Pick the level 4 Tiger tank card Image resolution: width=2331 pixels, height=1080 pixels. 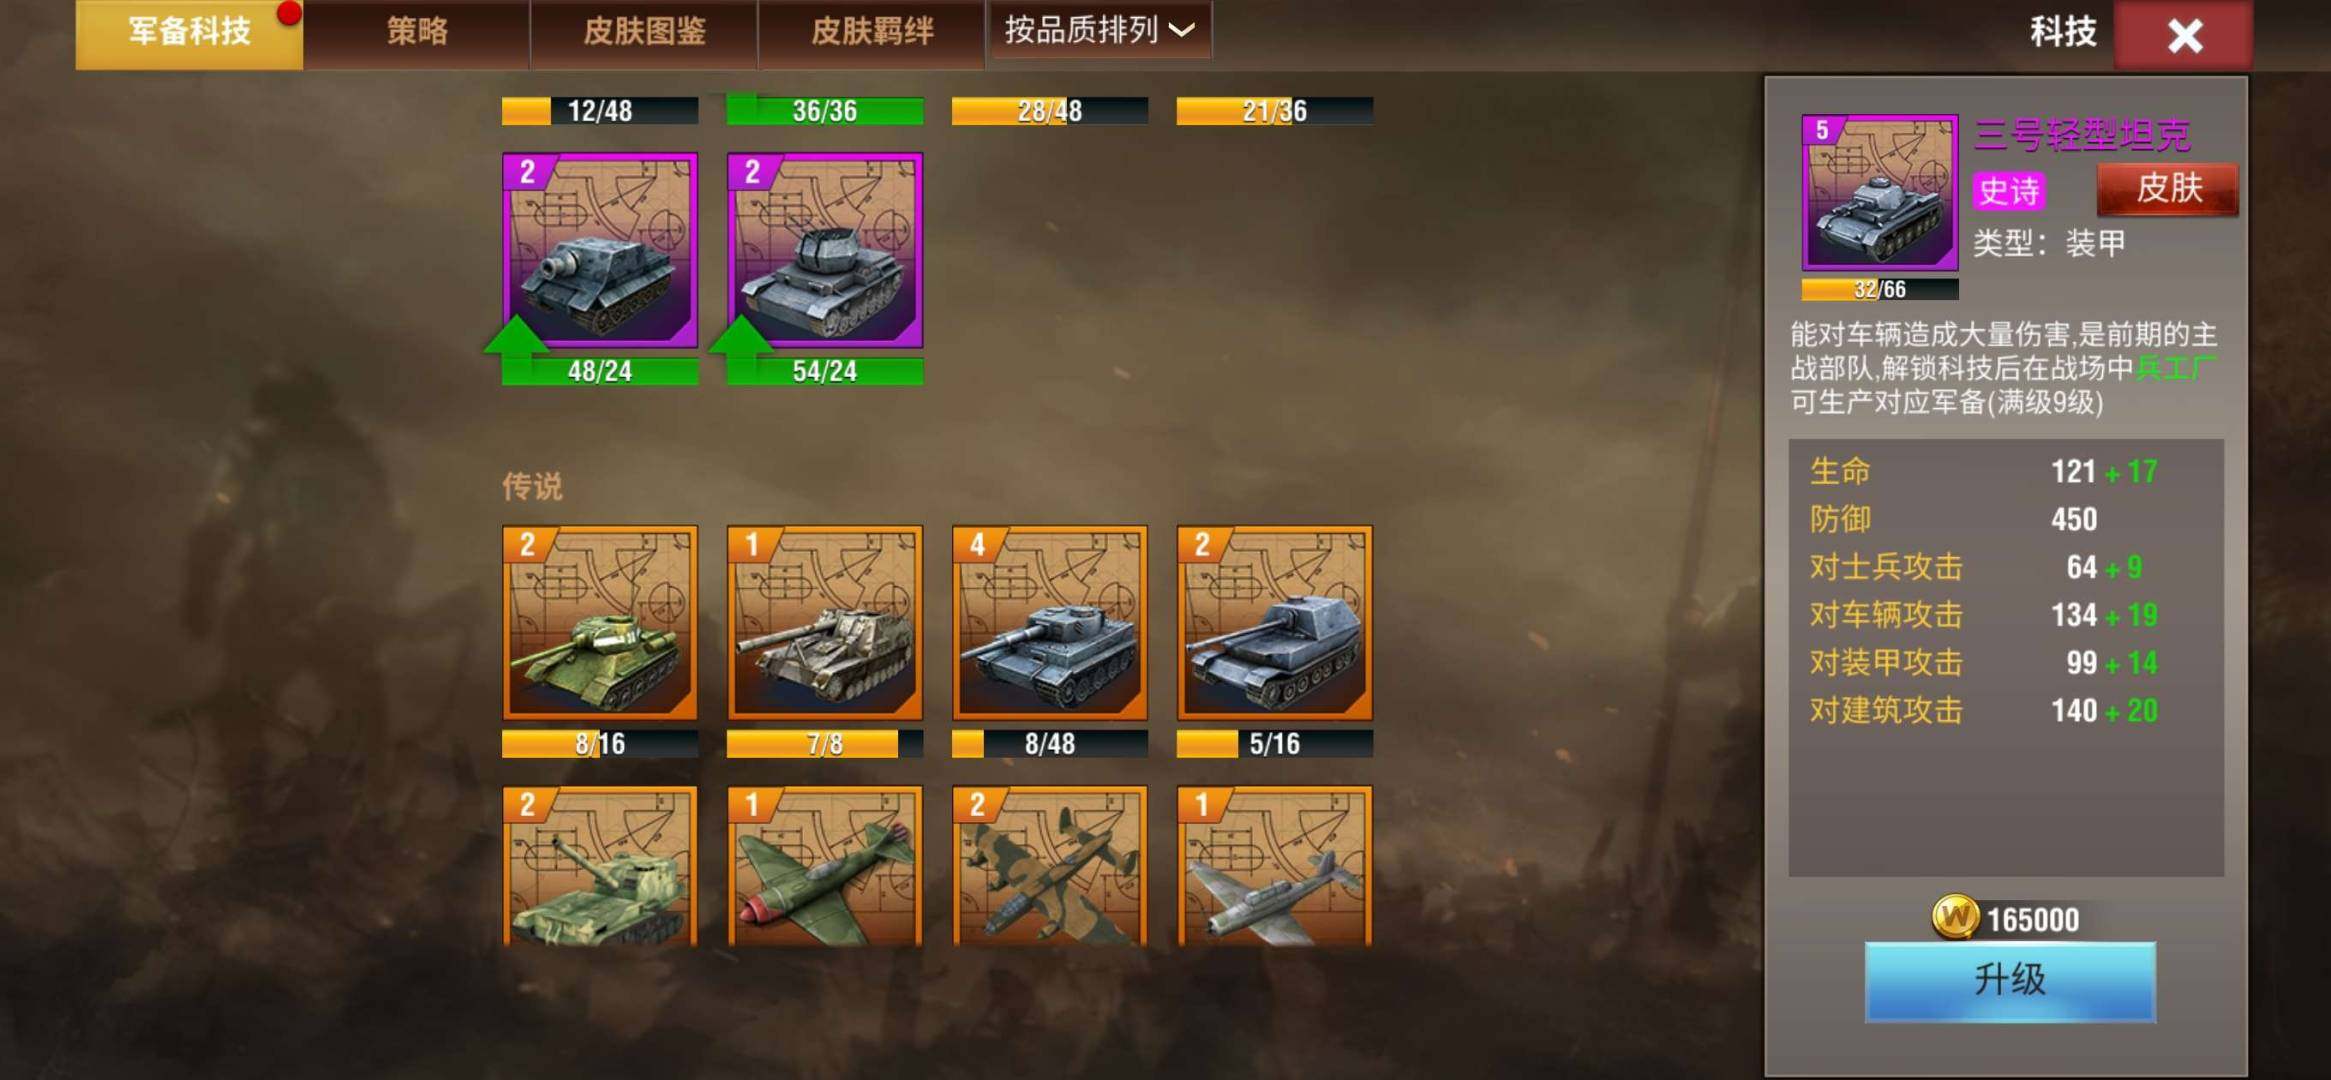click(x=1050, y=623)
